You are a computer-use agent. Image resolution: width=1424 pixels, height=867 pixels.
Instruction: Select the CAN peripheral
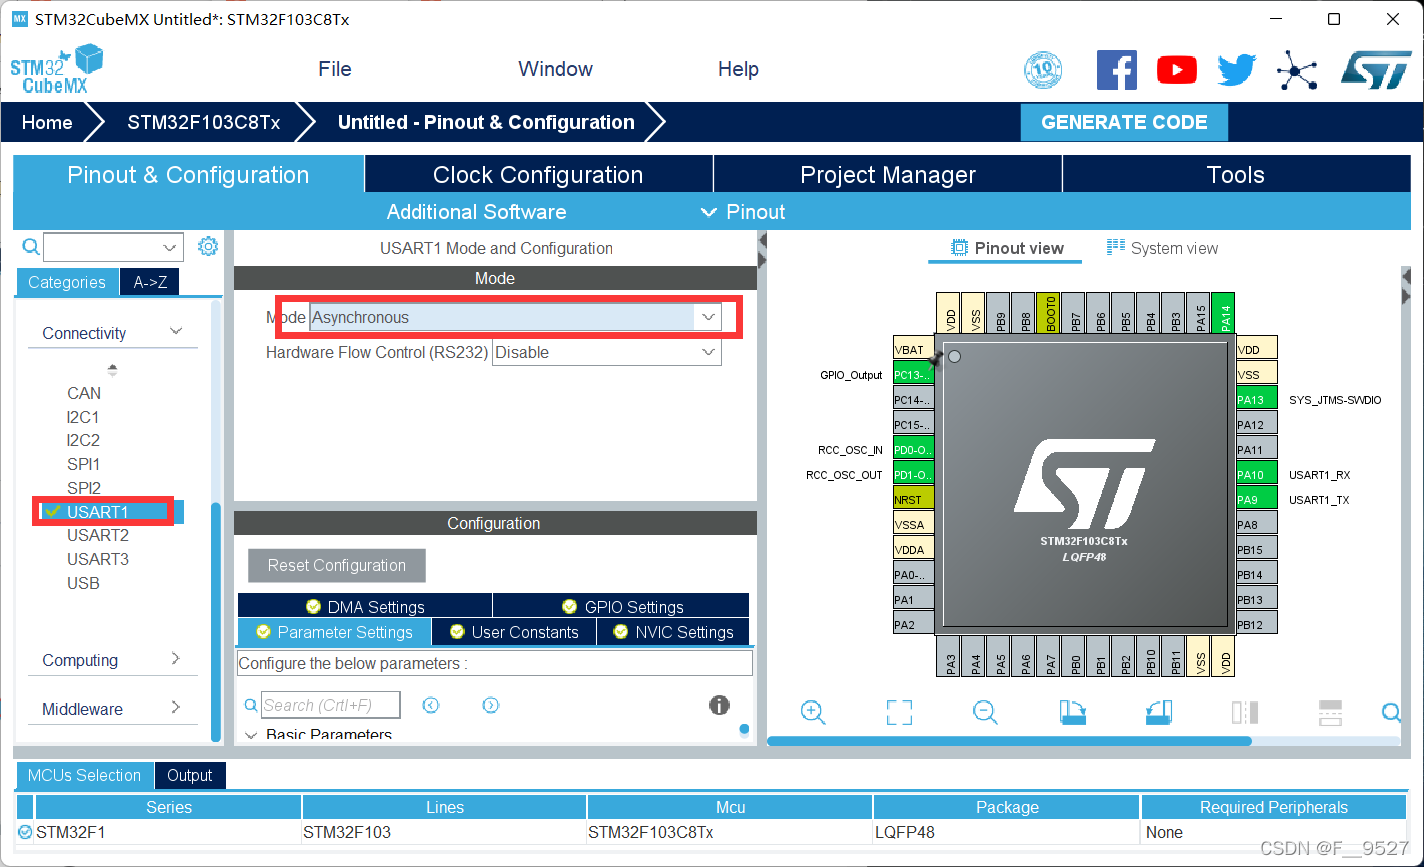(84, 393)
